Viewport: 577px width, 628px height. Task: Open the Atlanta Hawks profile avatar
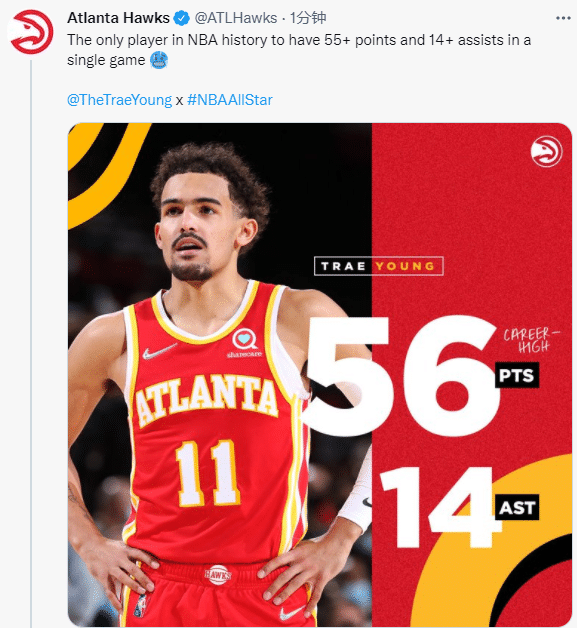pos(30,32)
